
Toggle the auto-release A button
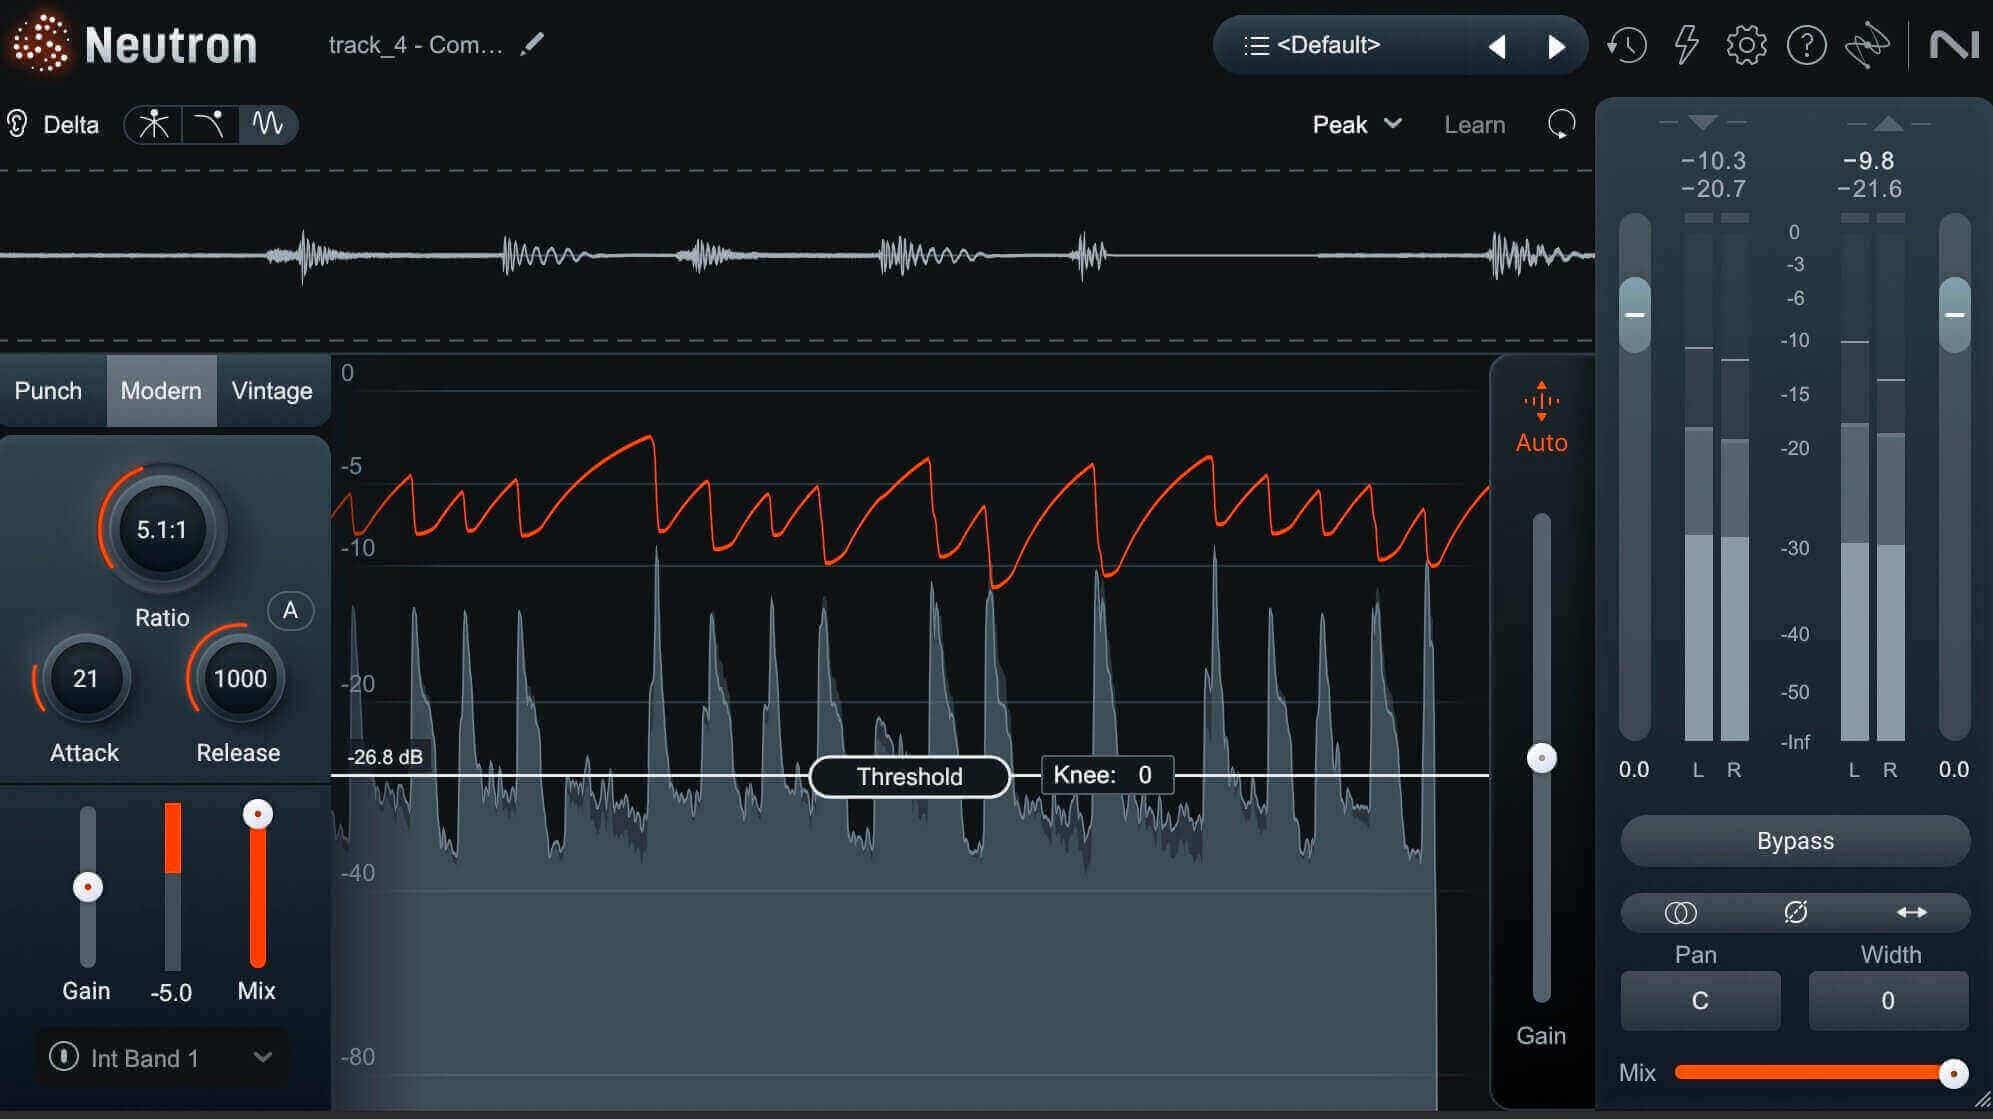(x=290, y=610)
